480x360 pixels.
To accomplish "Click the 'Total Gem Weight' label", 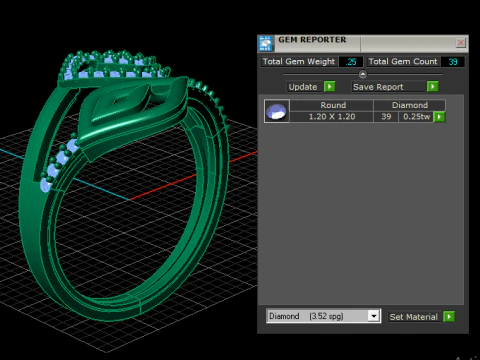I will point(299,62).
